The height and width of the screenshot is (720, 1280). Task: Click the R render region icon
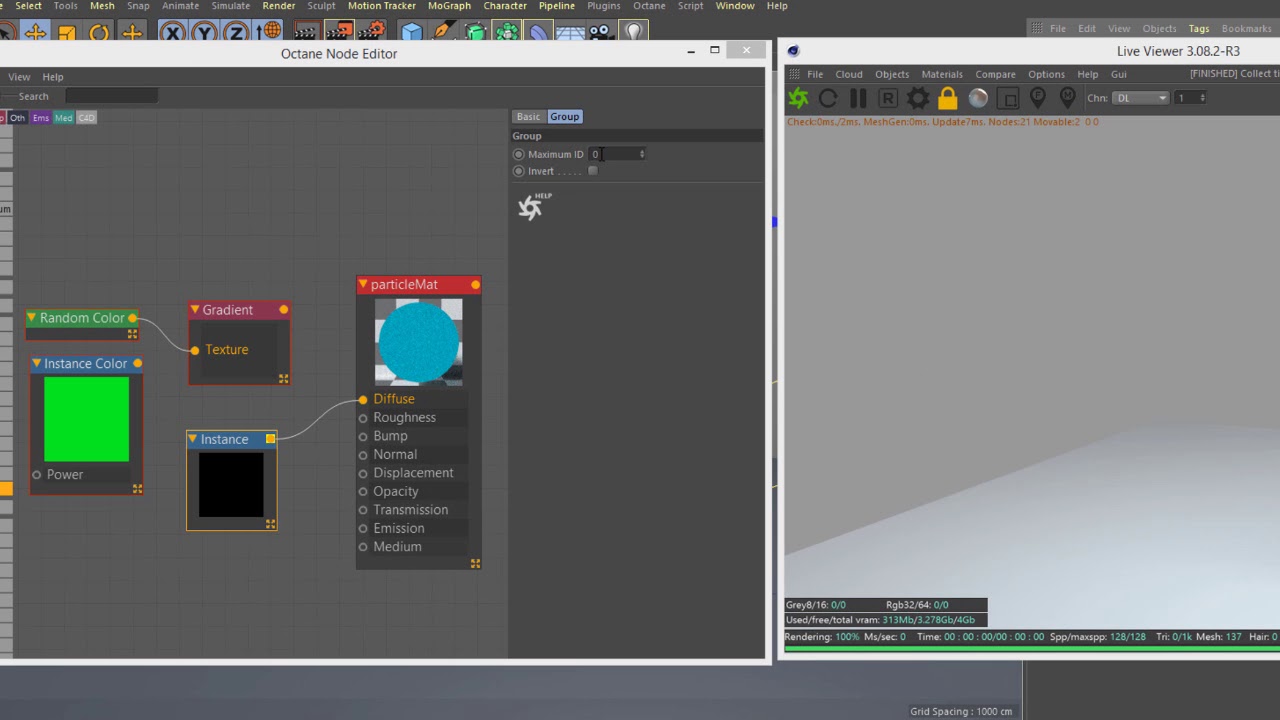coord(888,98)
